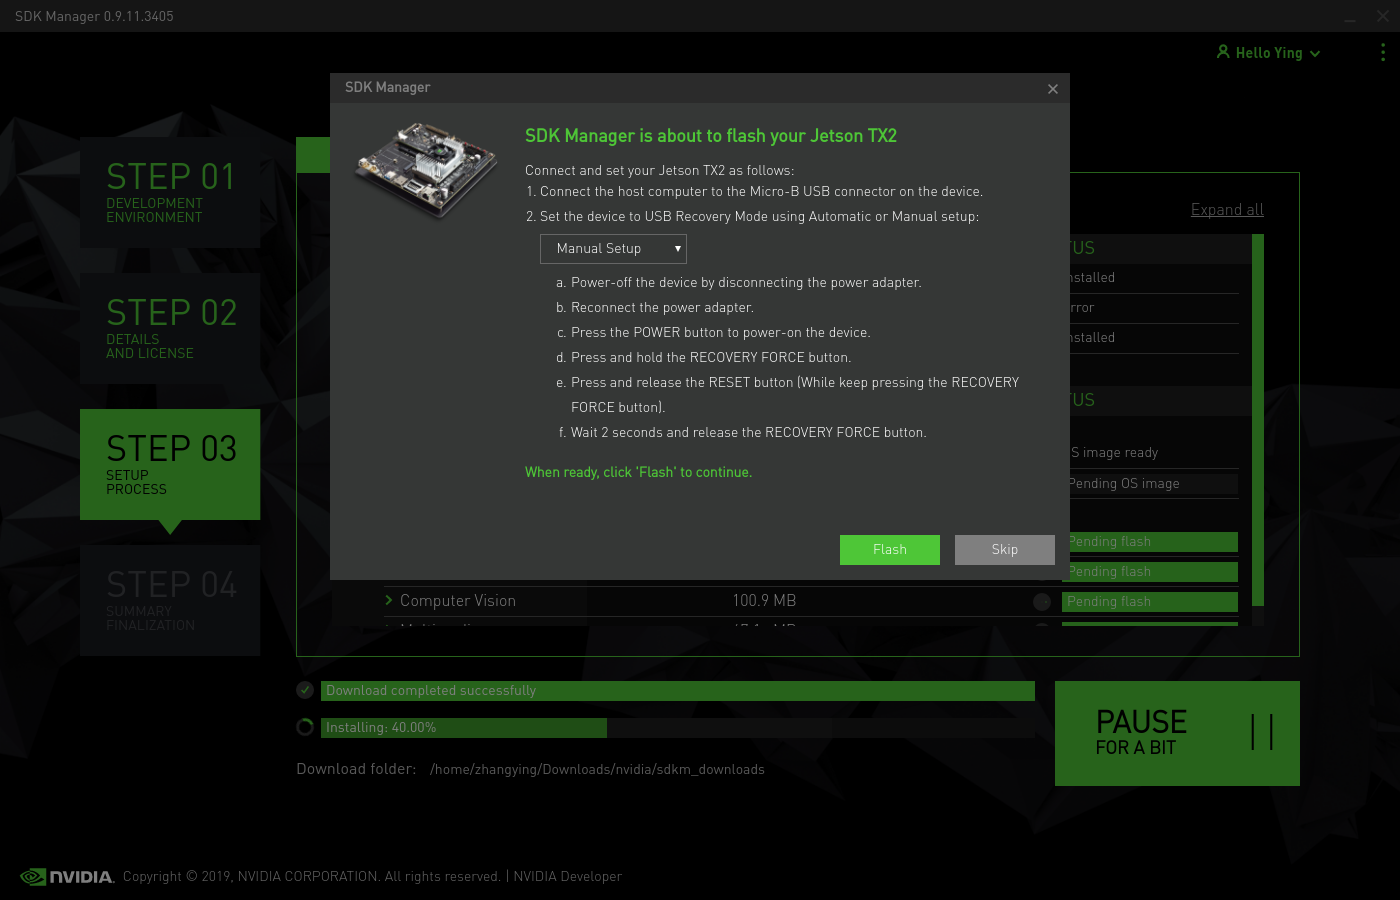Select Step 04 Summary Finalization
This screenshot has width=1400, height=900.
(x=170, y=600)
